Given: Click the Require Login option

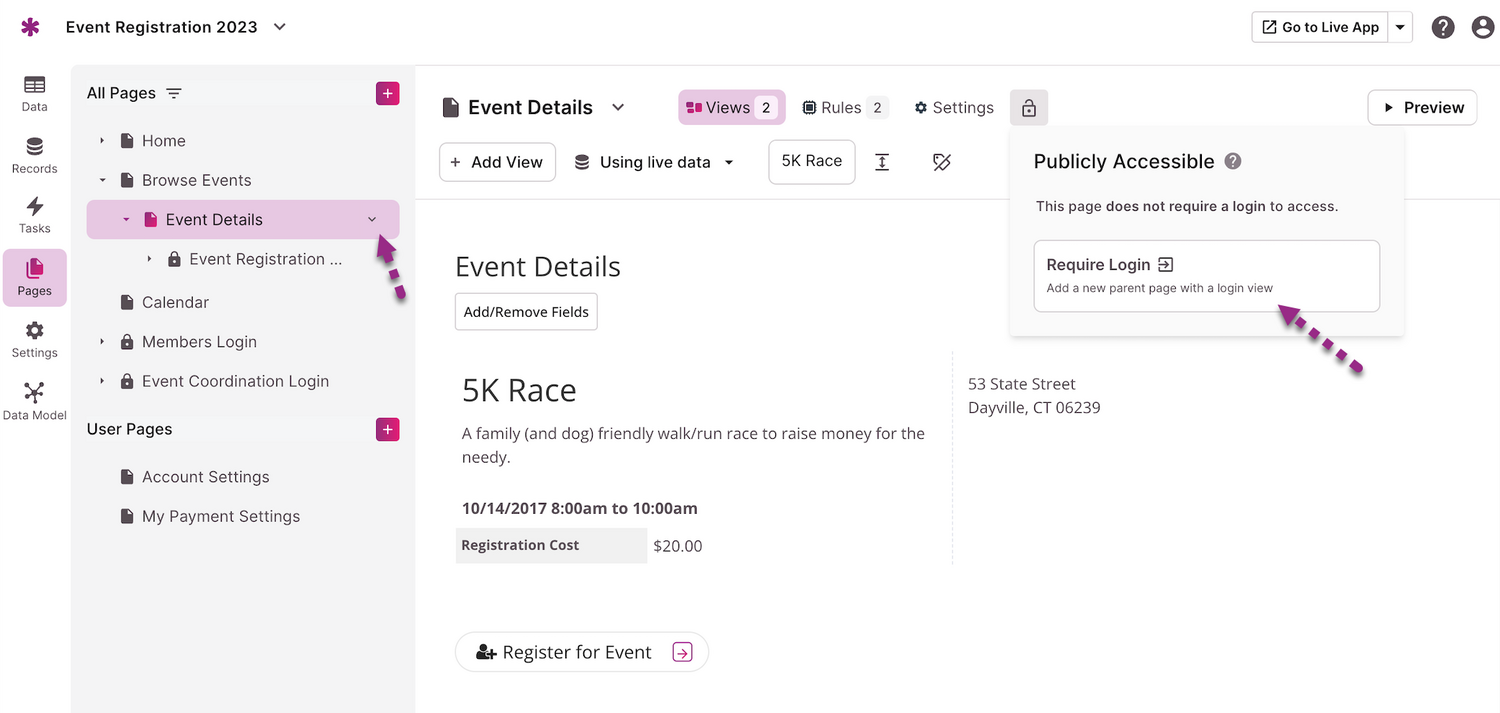Looking at the screenshot, I should (x=1206, y=275).
